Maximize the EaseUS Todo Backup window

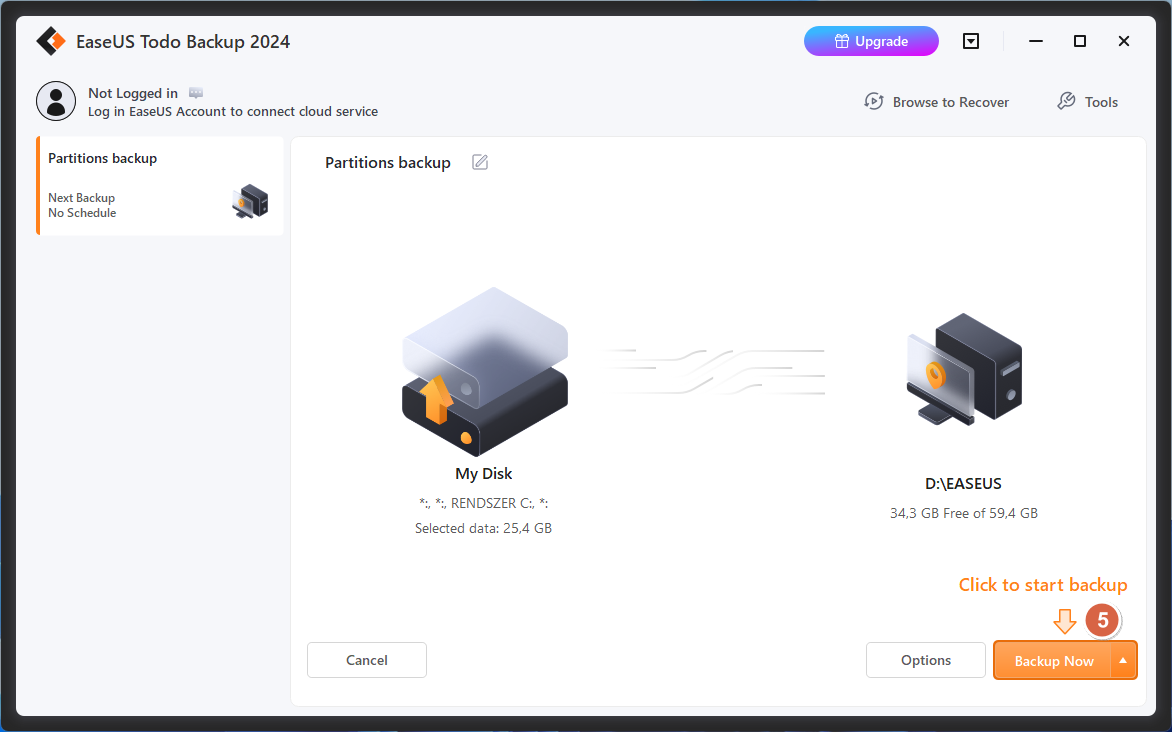point(1079,41)
